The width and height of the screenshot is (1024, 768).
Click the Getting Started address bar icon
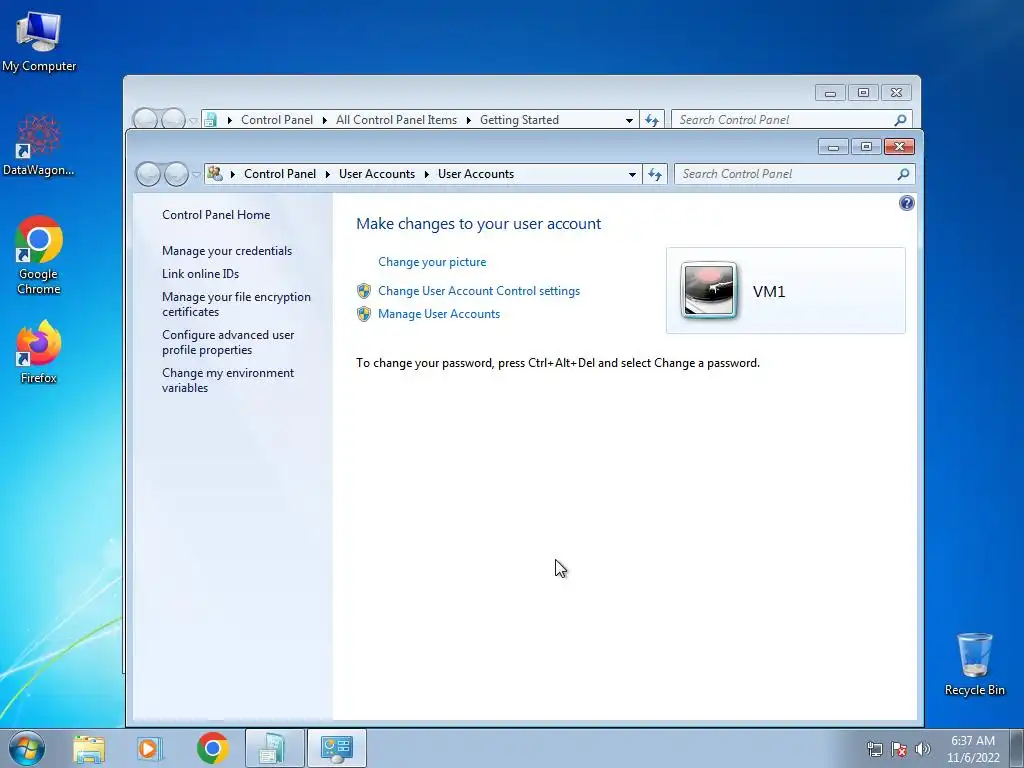tap(210, 120)
